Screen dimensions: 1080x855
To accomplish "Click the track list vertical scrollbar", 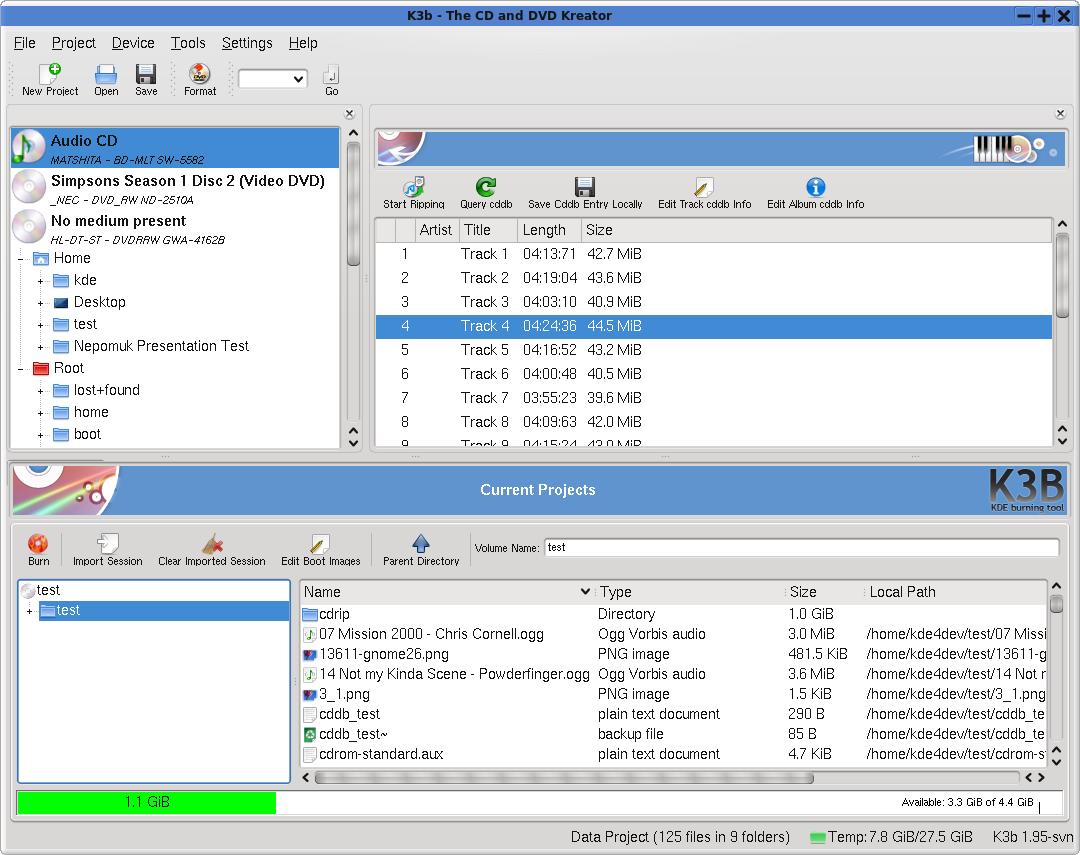I will [1062, 276].
